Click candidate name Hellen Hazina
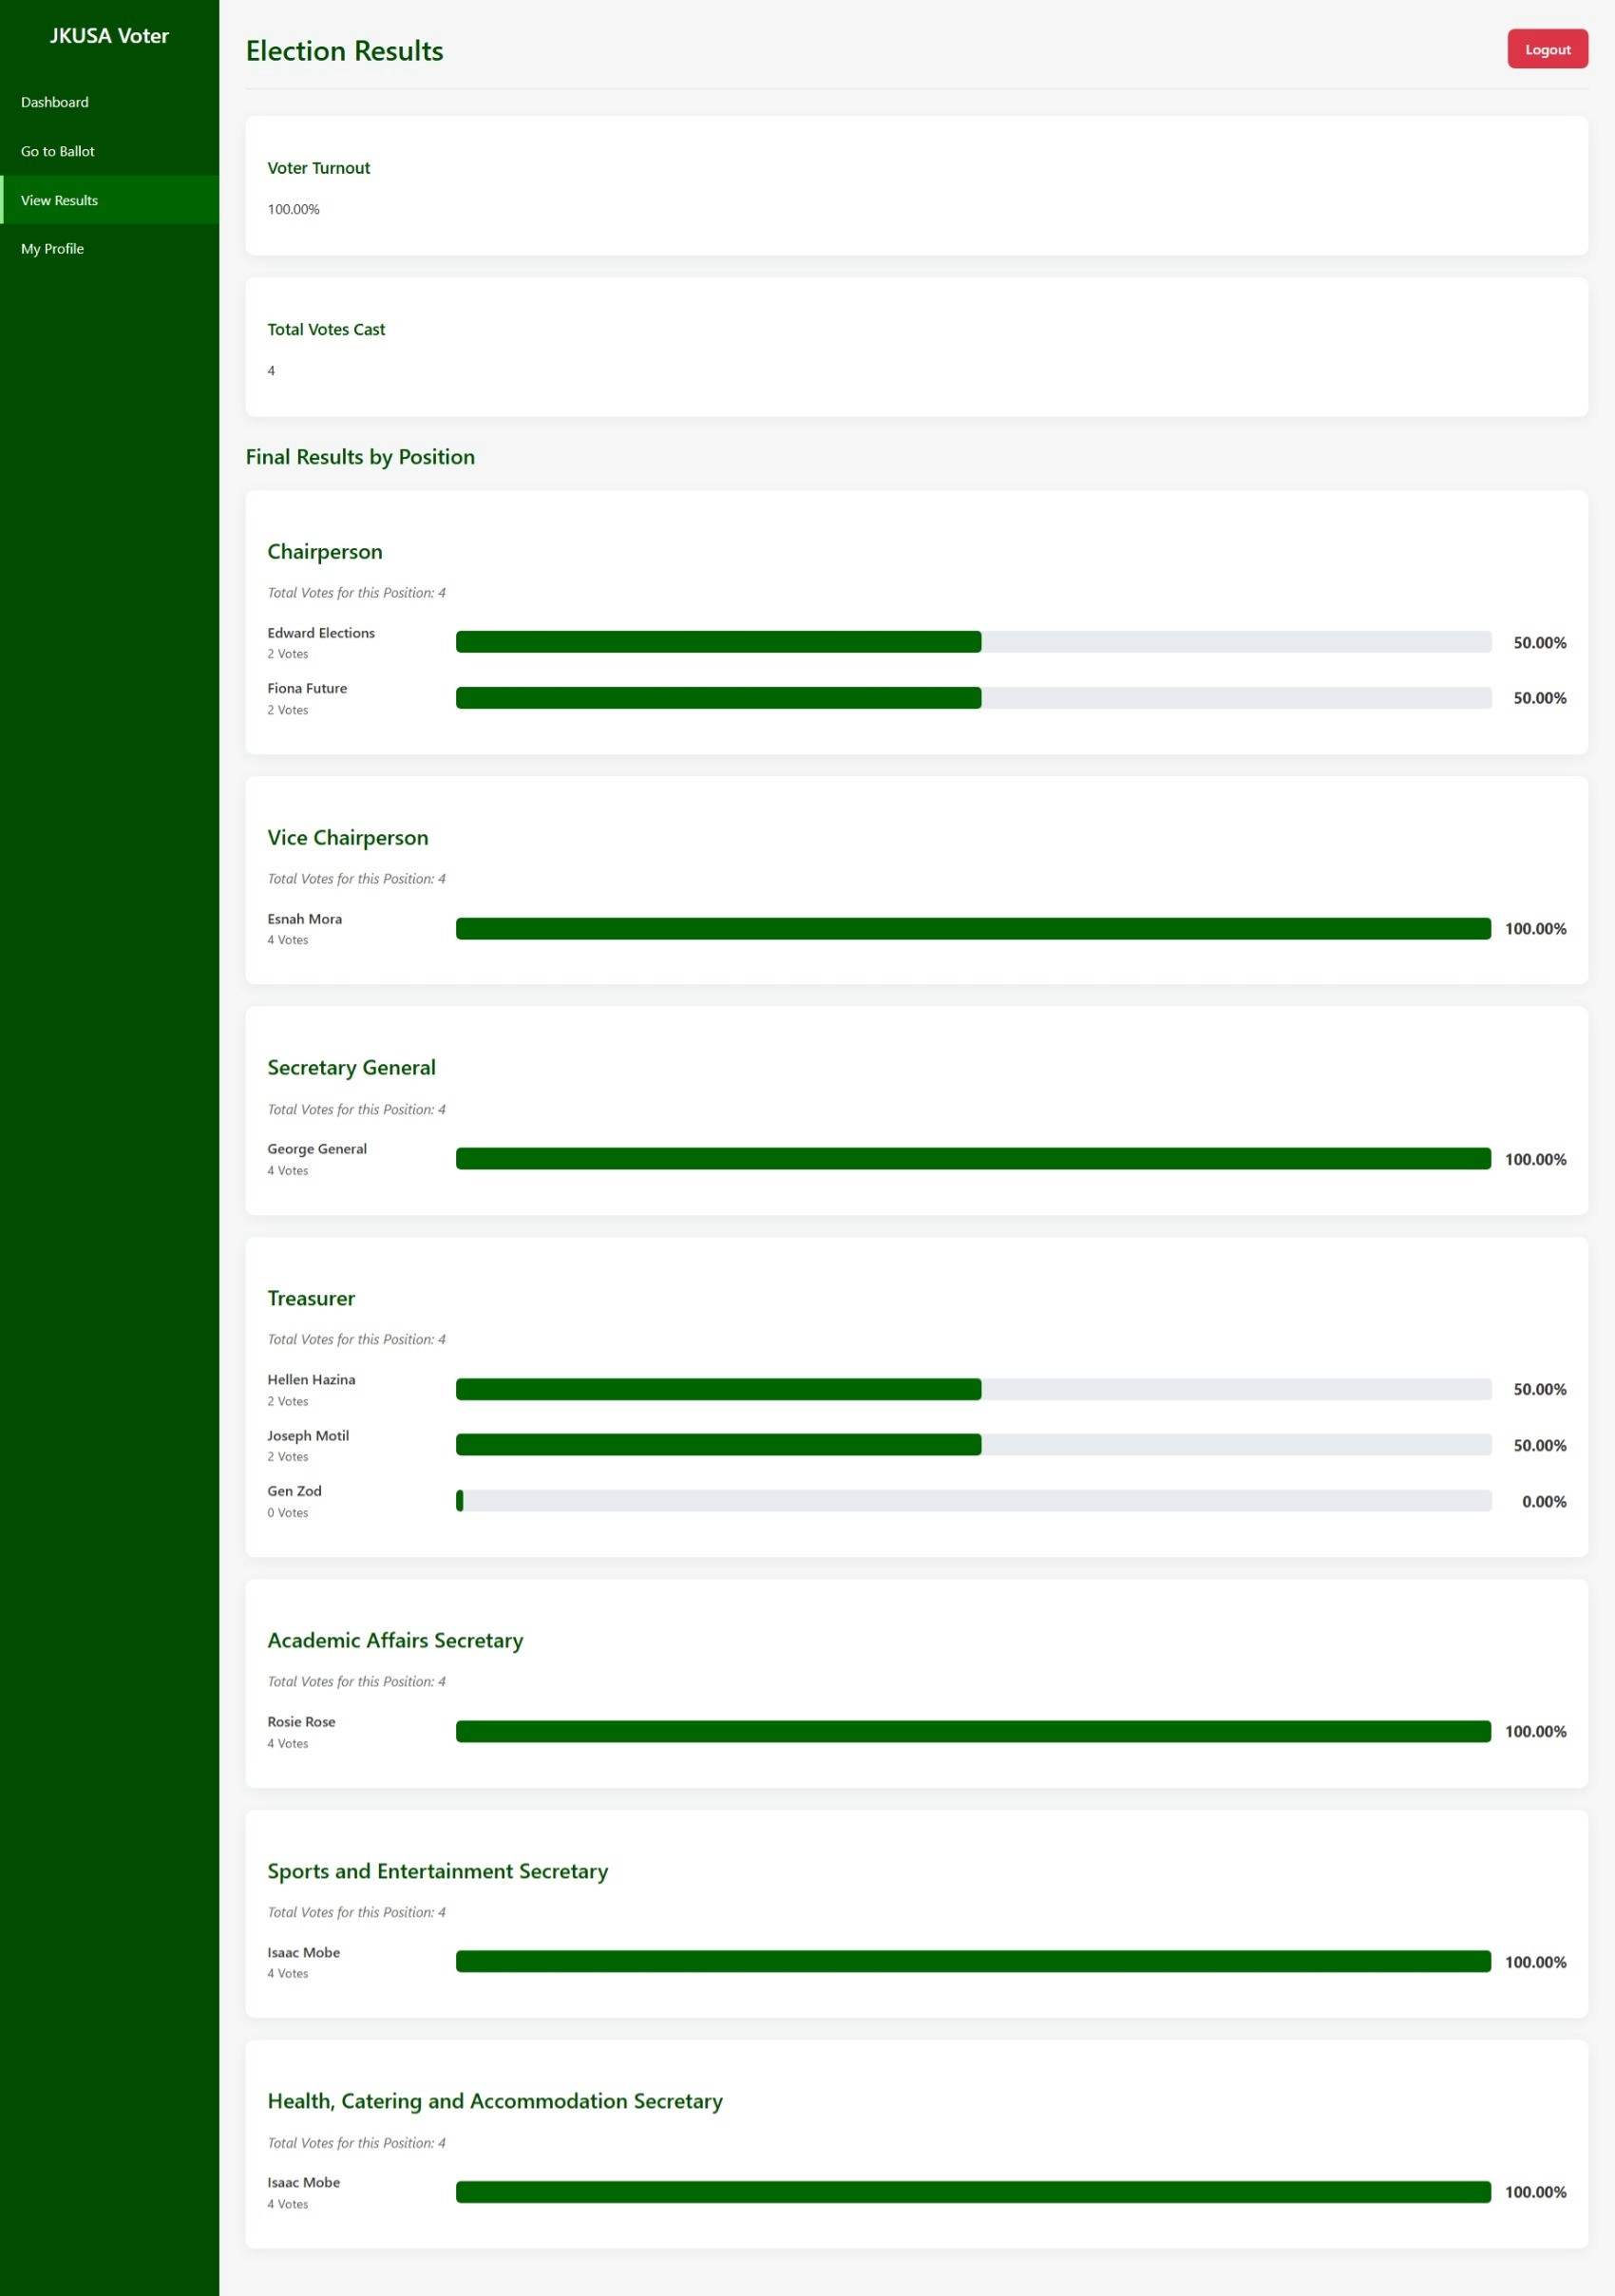Image resolution: width=1615 pixels, height=2296 pixels. pos(311,1379)
